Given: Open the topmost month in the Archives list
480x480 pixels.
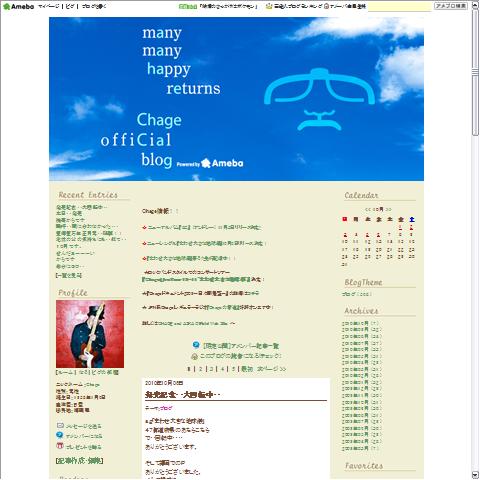Looking at the screenshot, I should [x=361, y=323].
